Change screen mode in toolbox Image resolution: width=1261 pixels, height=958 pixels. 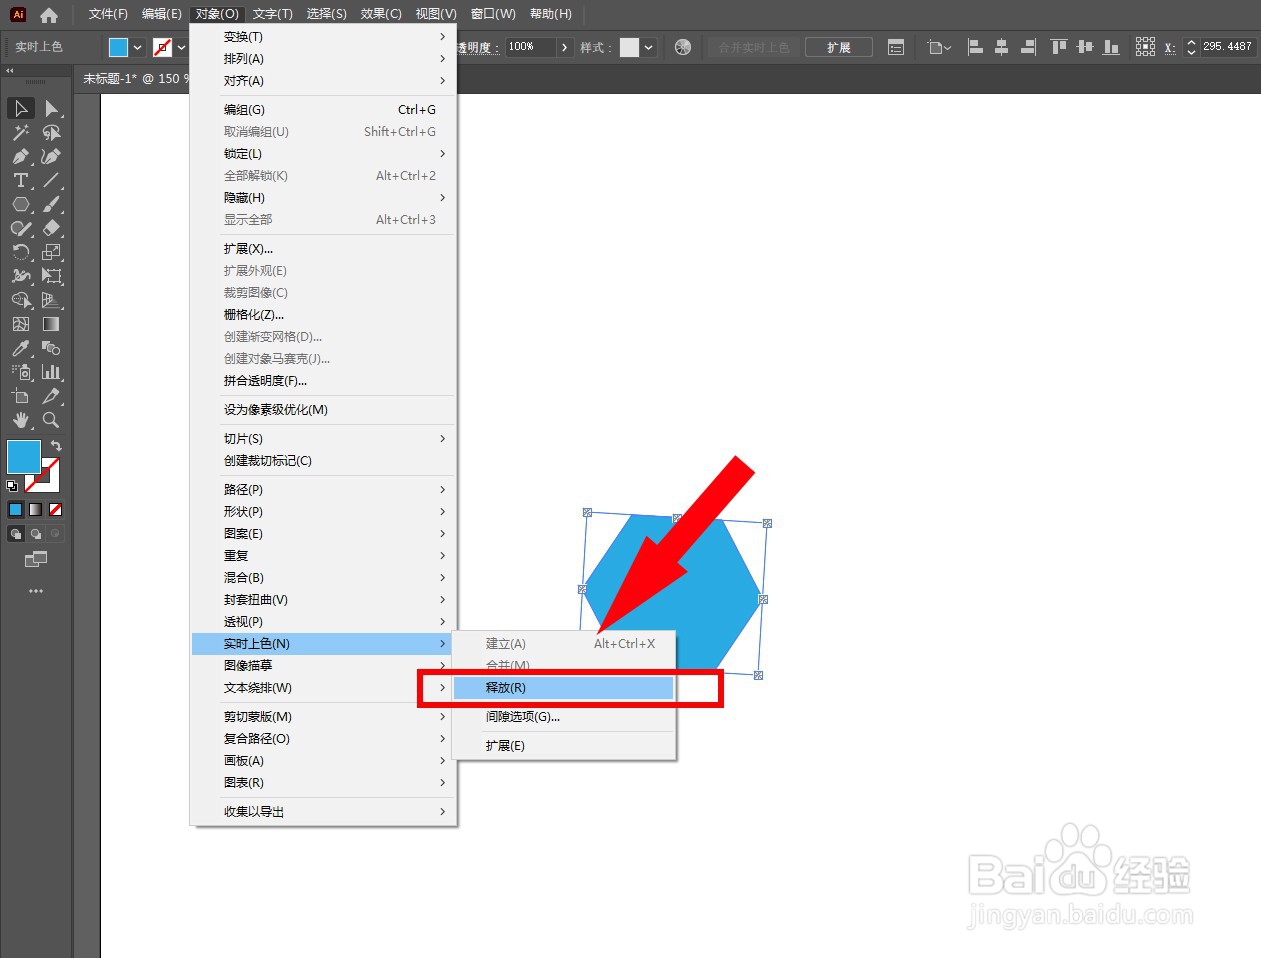(36, 559)
